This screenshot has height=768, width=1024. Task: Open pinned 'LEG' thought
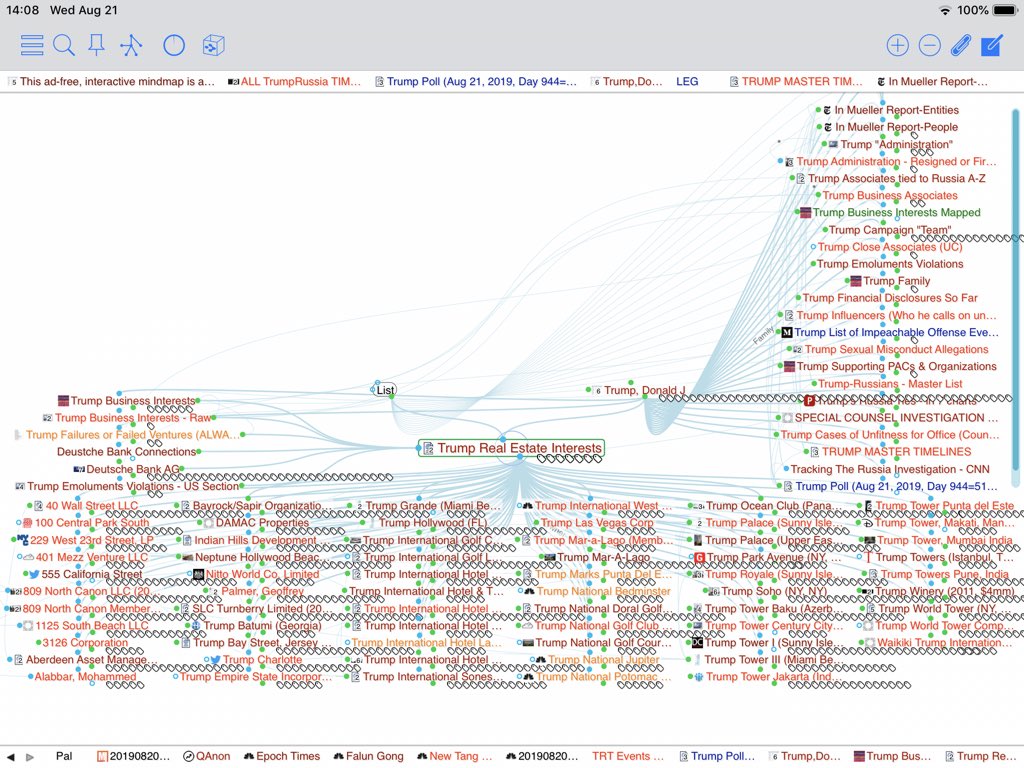pos(687,82)
